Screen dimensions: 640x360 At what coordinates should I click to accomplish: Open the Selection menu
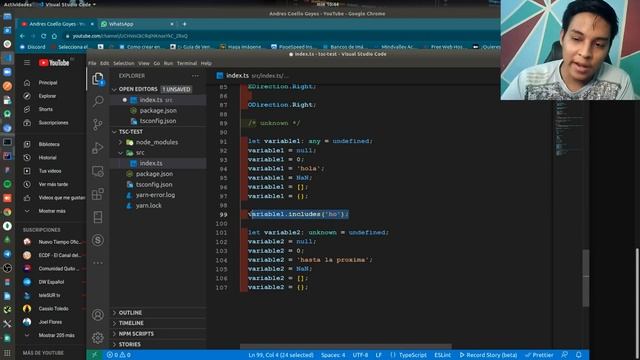click(124, 63)
